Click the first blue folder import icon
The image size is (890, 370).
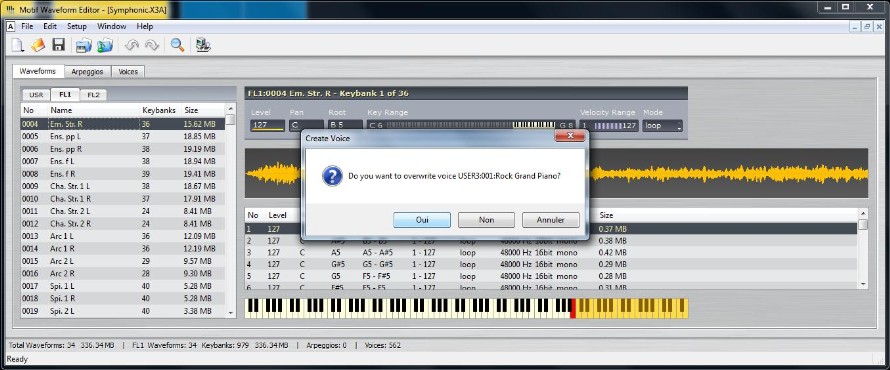(x=84, y=45)
